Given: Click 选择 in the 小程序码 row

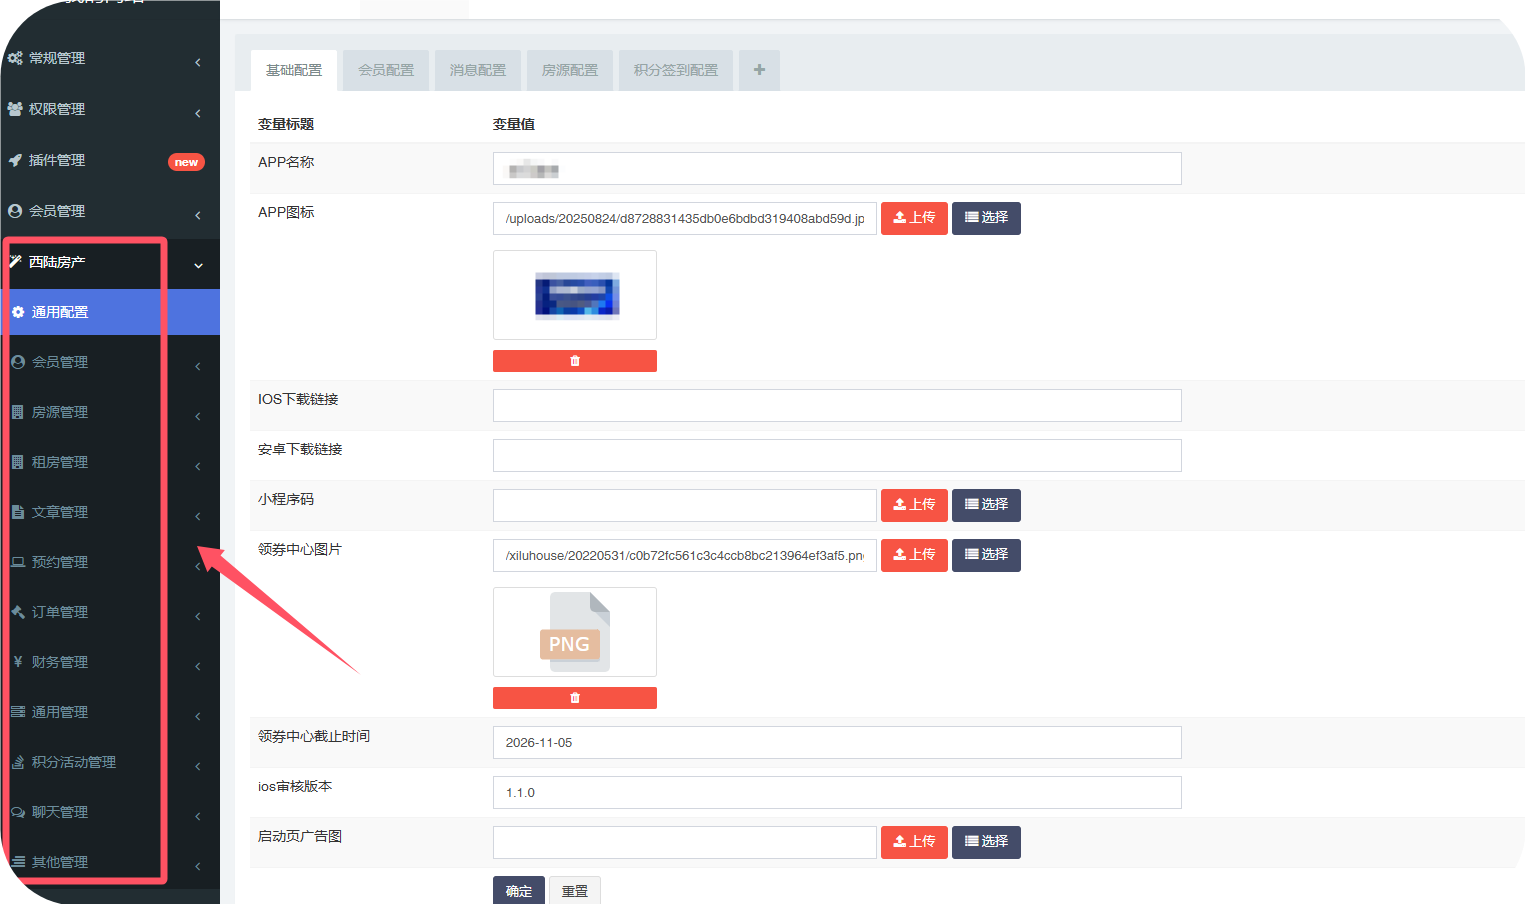Looking at the screenshot, I should [x=986, y=505].
